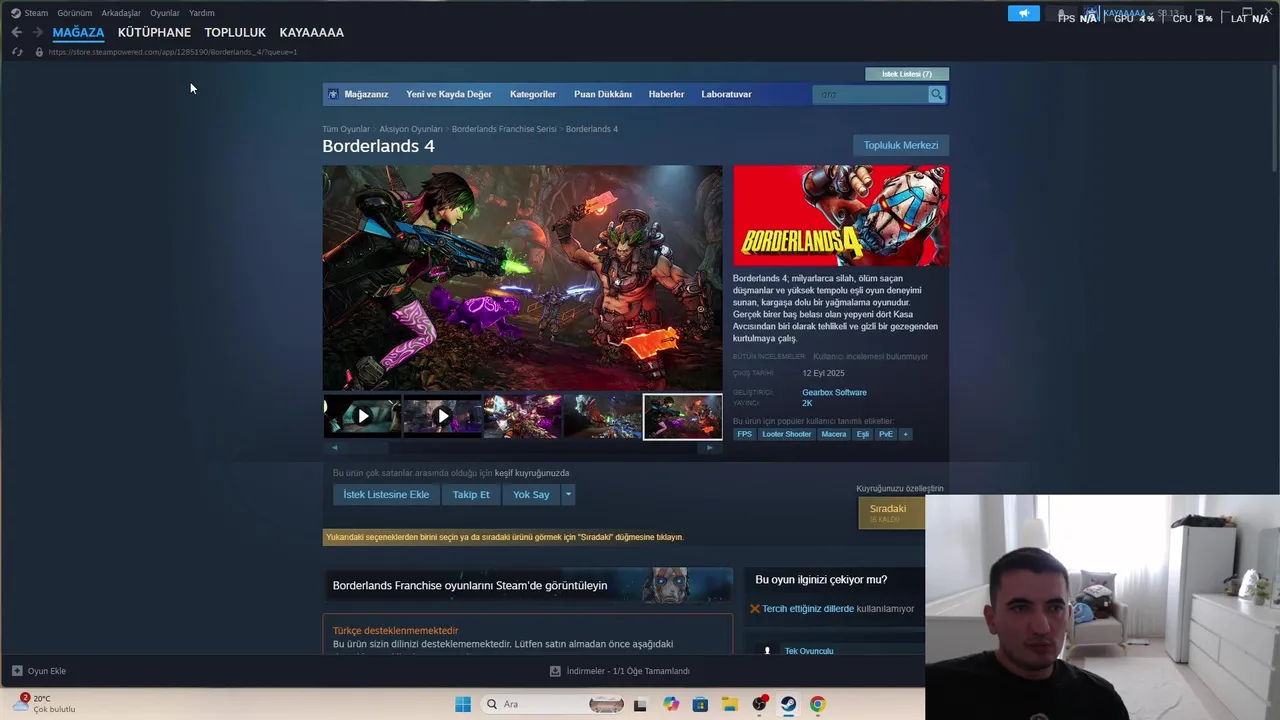Open Google Chrome from taskbar
This screenshot has height=720, width=1280.
[818, 704]
